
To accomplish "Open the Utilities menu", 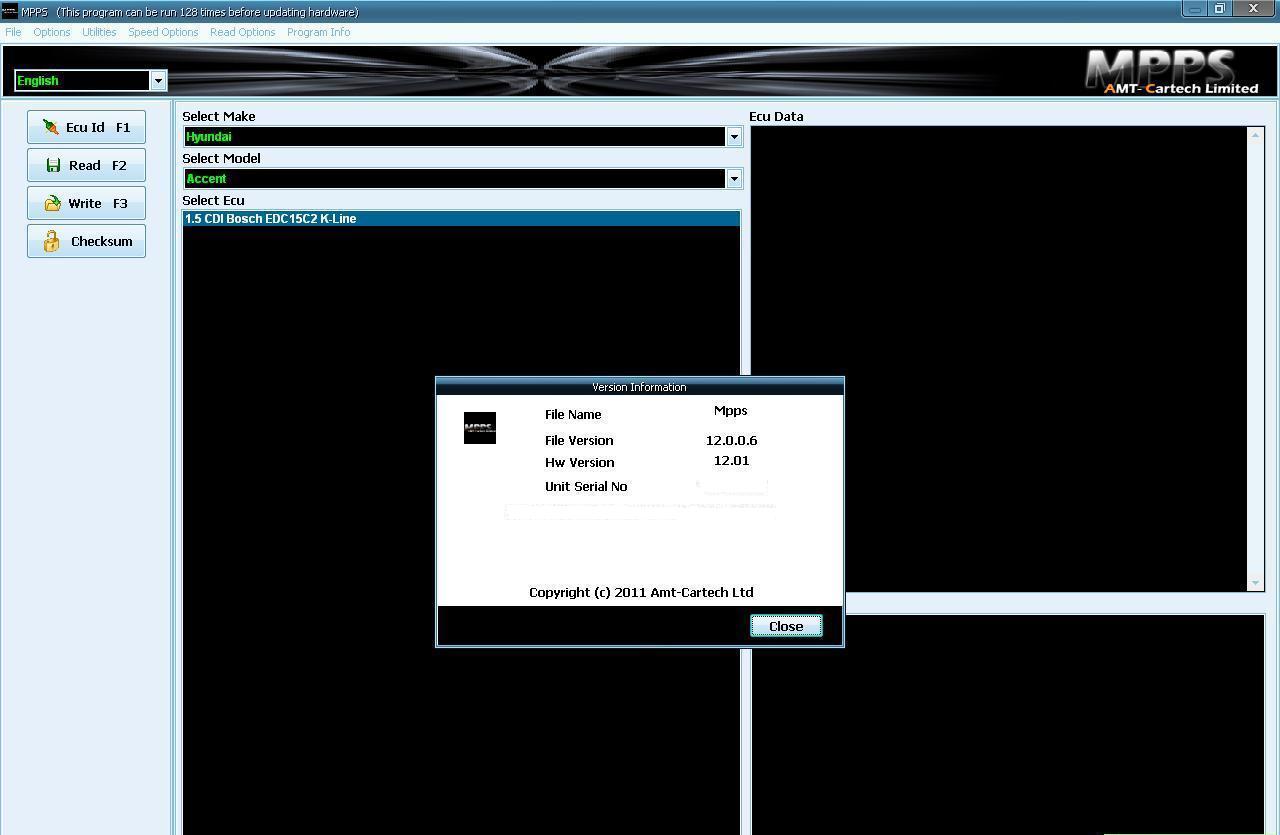I will pyautogui.click(x=99, y=32).
